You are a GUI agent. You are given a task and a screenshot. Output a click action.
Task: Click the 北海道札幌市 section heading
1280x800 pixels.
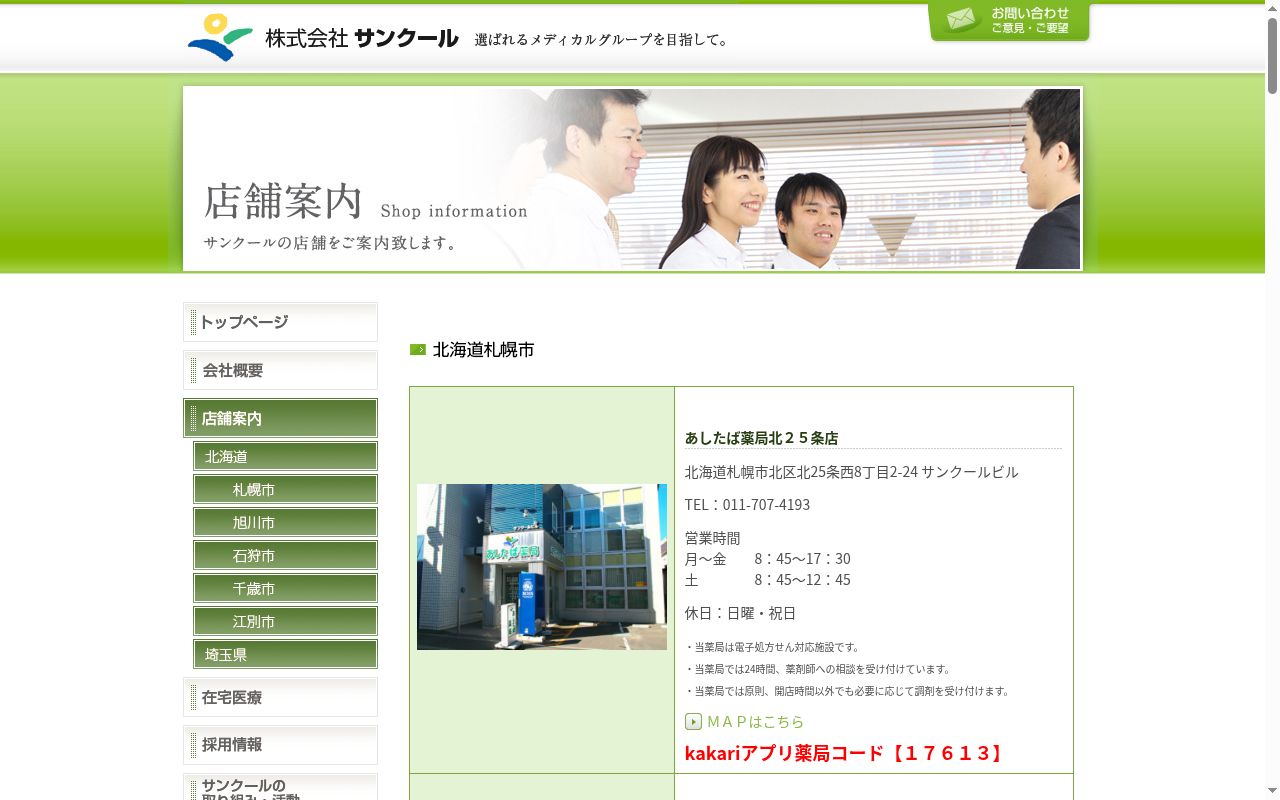coord(483,350)
